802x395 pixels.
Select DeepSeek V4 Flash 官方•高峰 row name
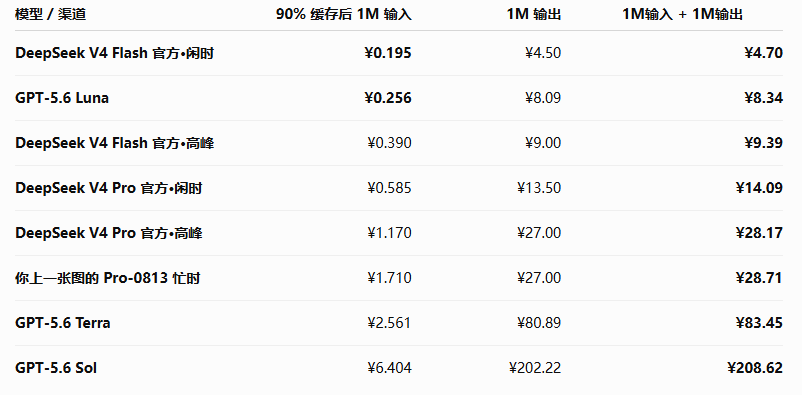click(115, 143)
